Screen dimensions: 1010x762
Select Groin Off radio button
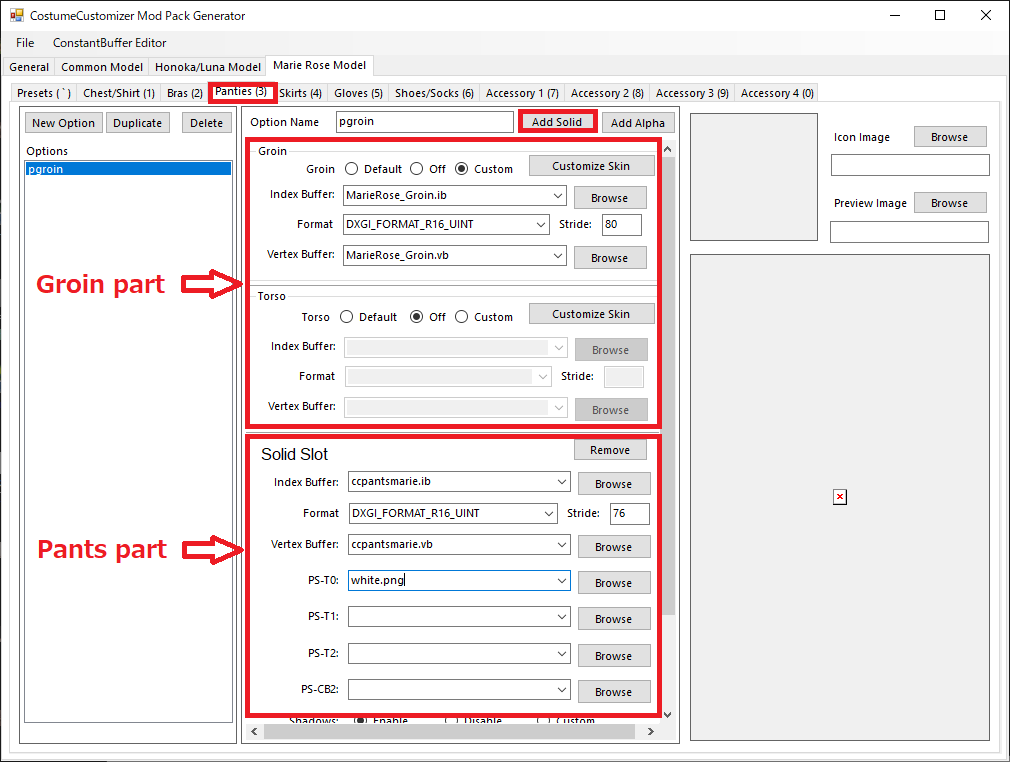417,169
